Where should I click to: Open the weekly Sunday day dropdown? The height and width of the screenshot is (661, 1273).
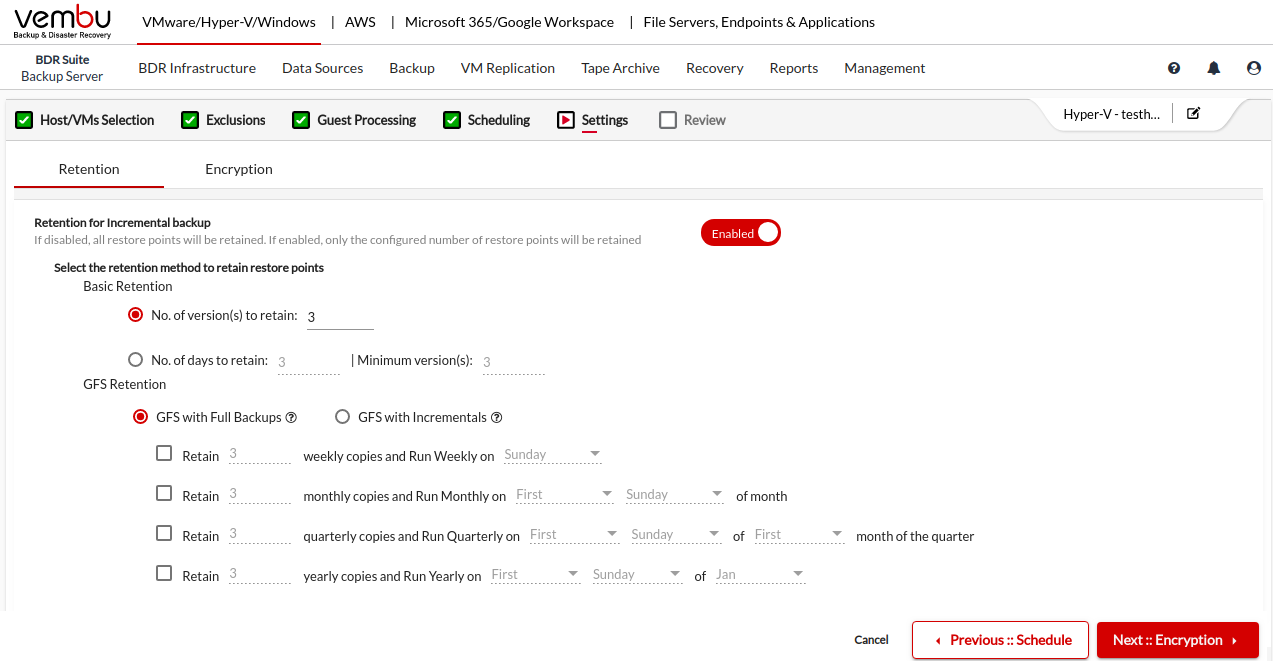552,455
